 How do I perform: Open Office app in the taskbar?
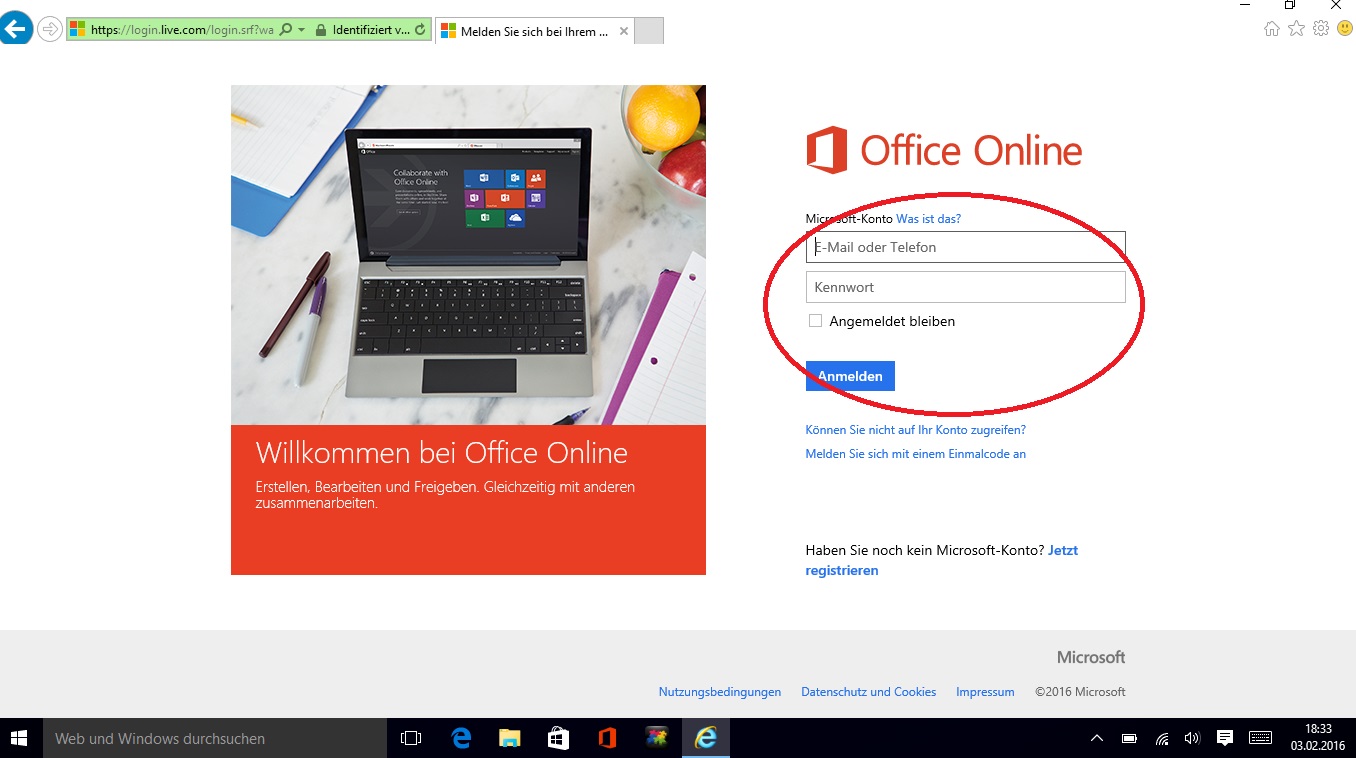coord(607,738)
